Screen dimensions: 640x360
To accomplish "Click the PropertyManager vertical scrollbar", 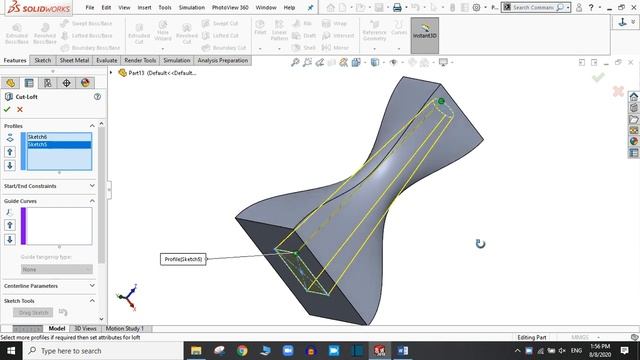I will [x=102, y=195].
